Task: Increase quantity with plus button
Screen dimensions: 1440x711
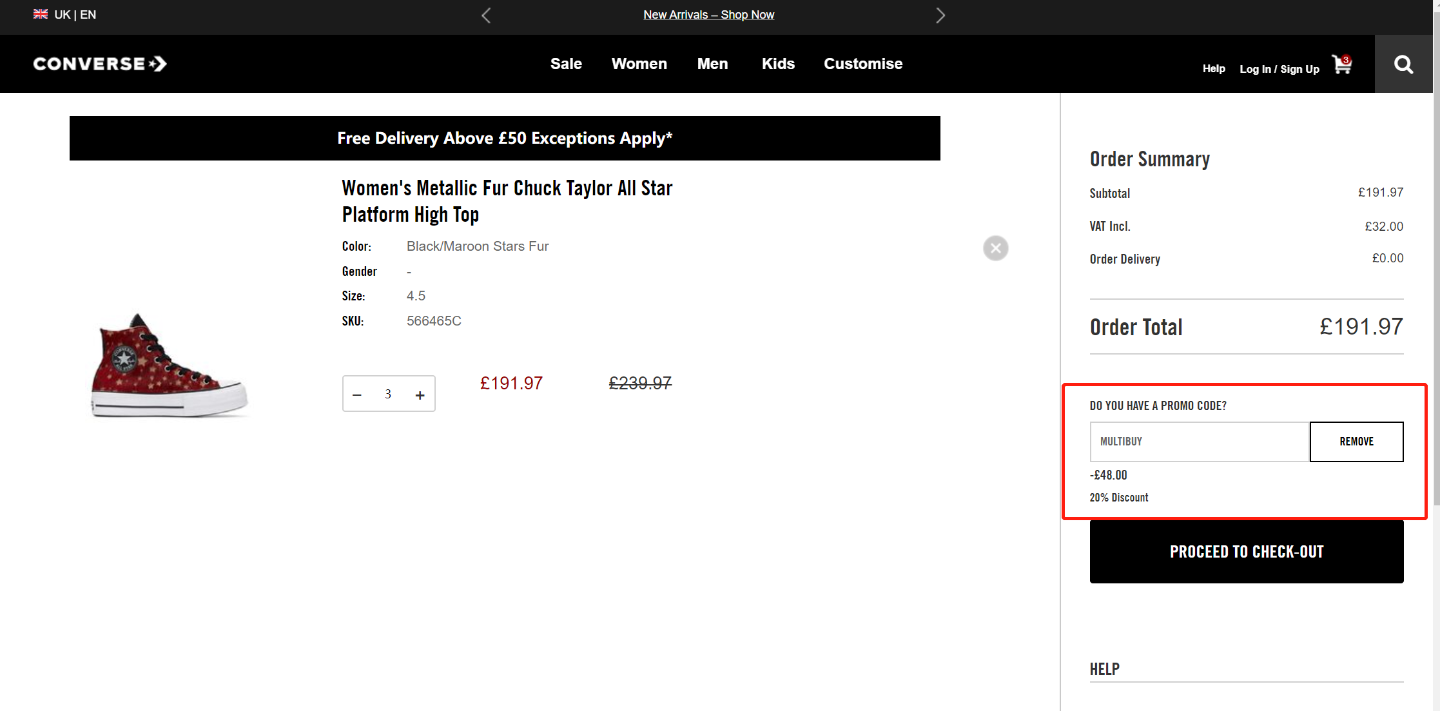Action: point(420,395)
